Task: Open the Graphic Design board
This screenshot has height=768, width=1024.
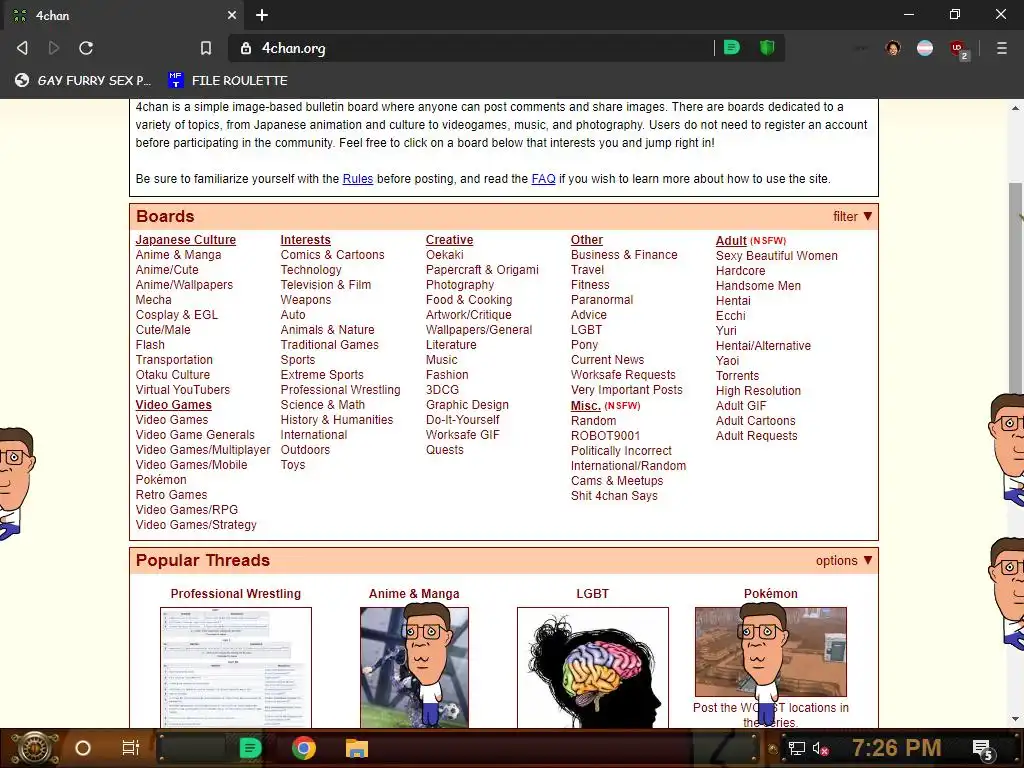Action: (467, 405)
